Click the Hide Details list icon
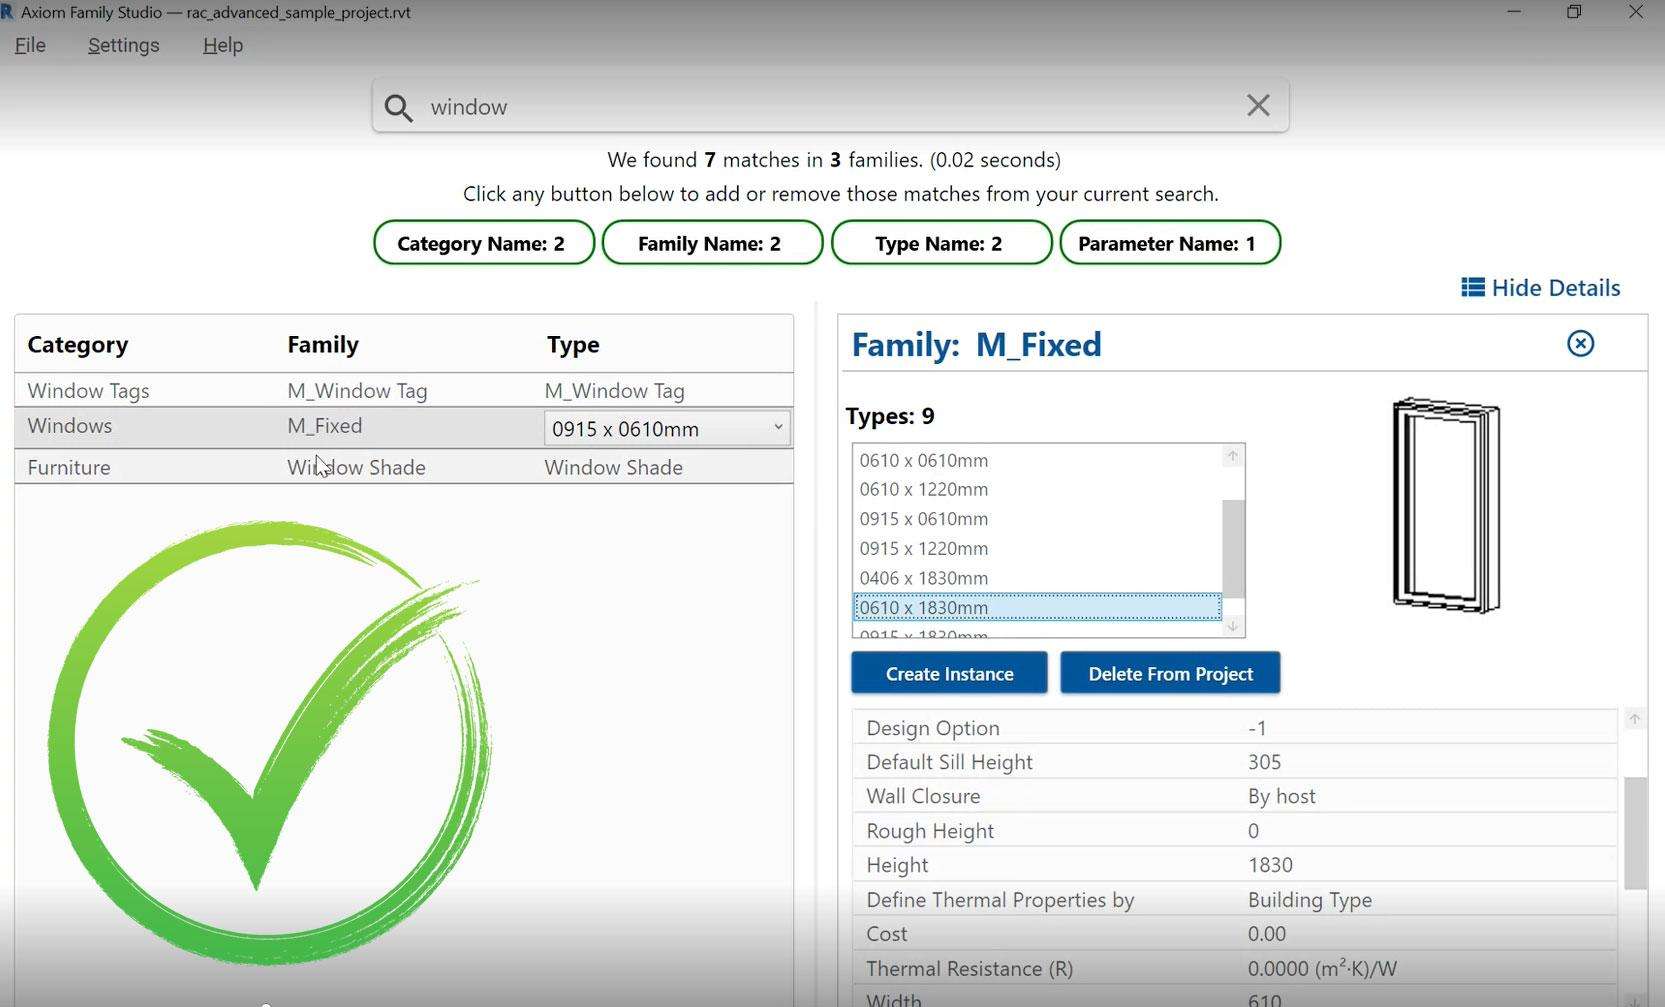Viewport: 1665px width, 1007px height. tap(1472, 288)
